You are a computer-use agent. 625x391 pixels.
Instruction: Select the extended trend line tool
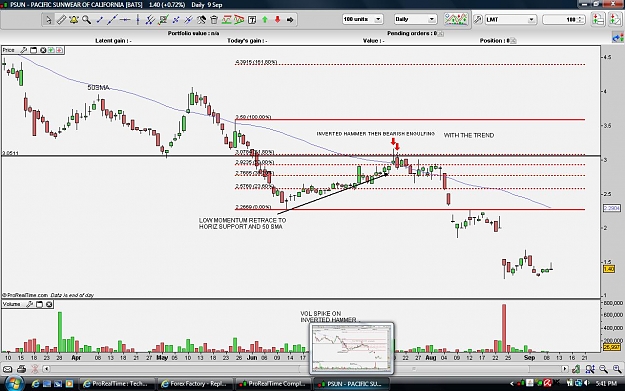click(x=112, y=20)
